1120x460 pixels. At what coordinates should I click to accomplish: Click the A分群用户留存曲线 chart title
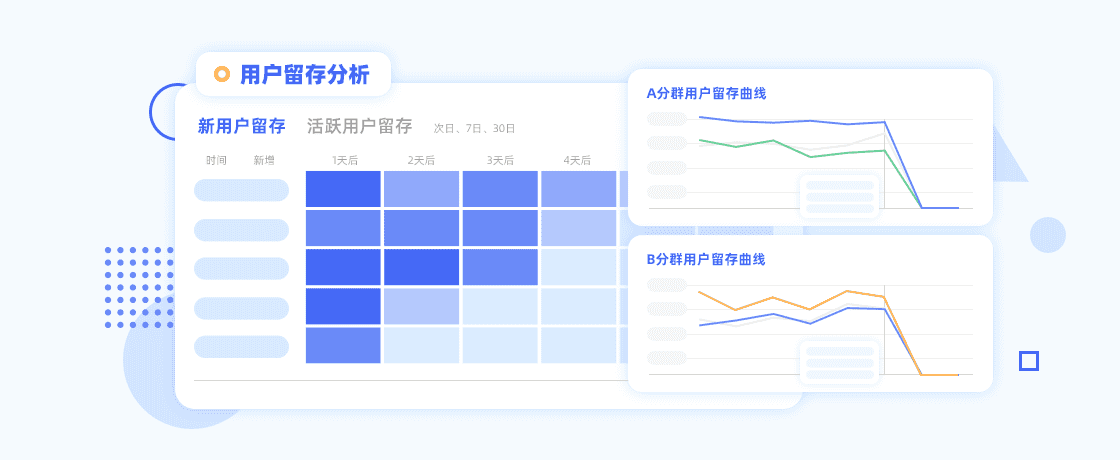click(x=706, y=94)
